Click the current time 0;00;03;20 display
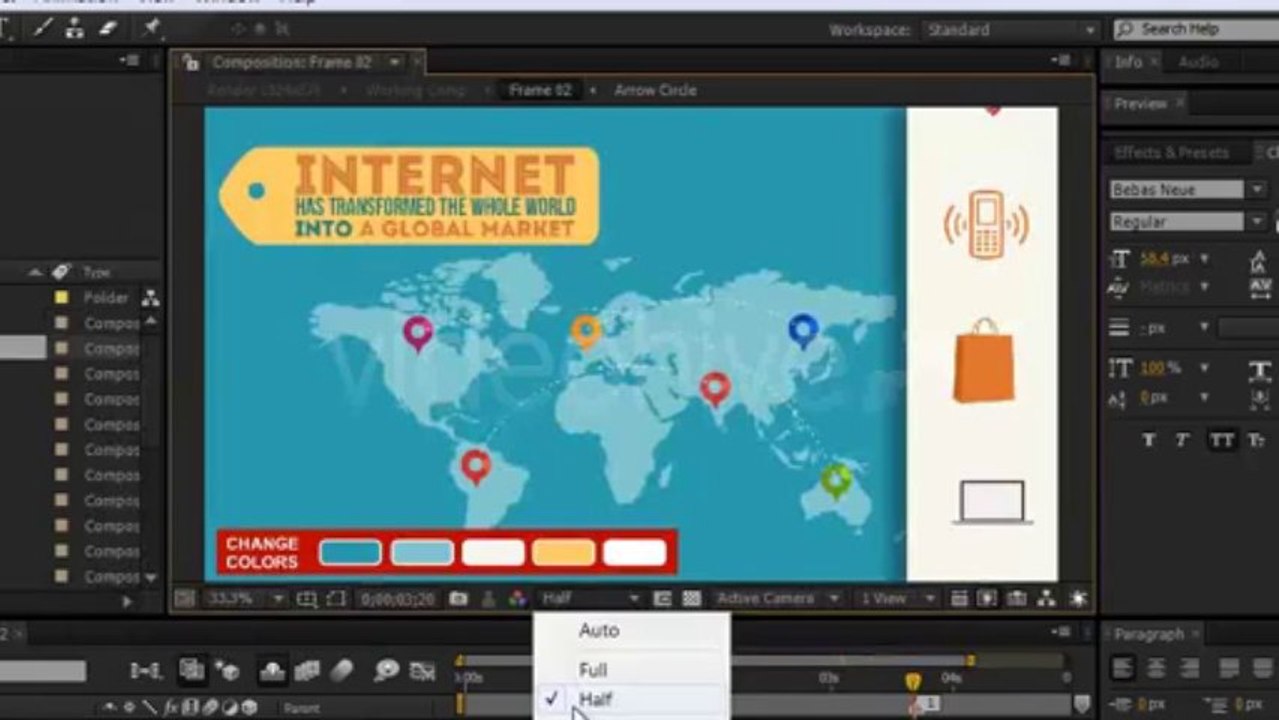Screen dimensions: 1279x720 pos(398,599)
